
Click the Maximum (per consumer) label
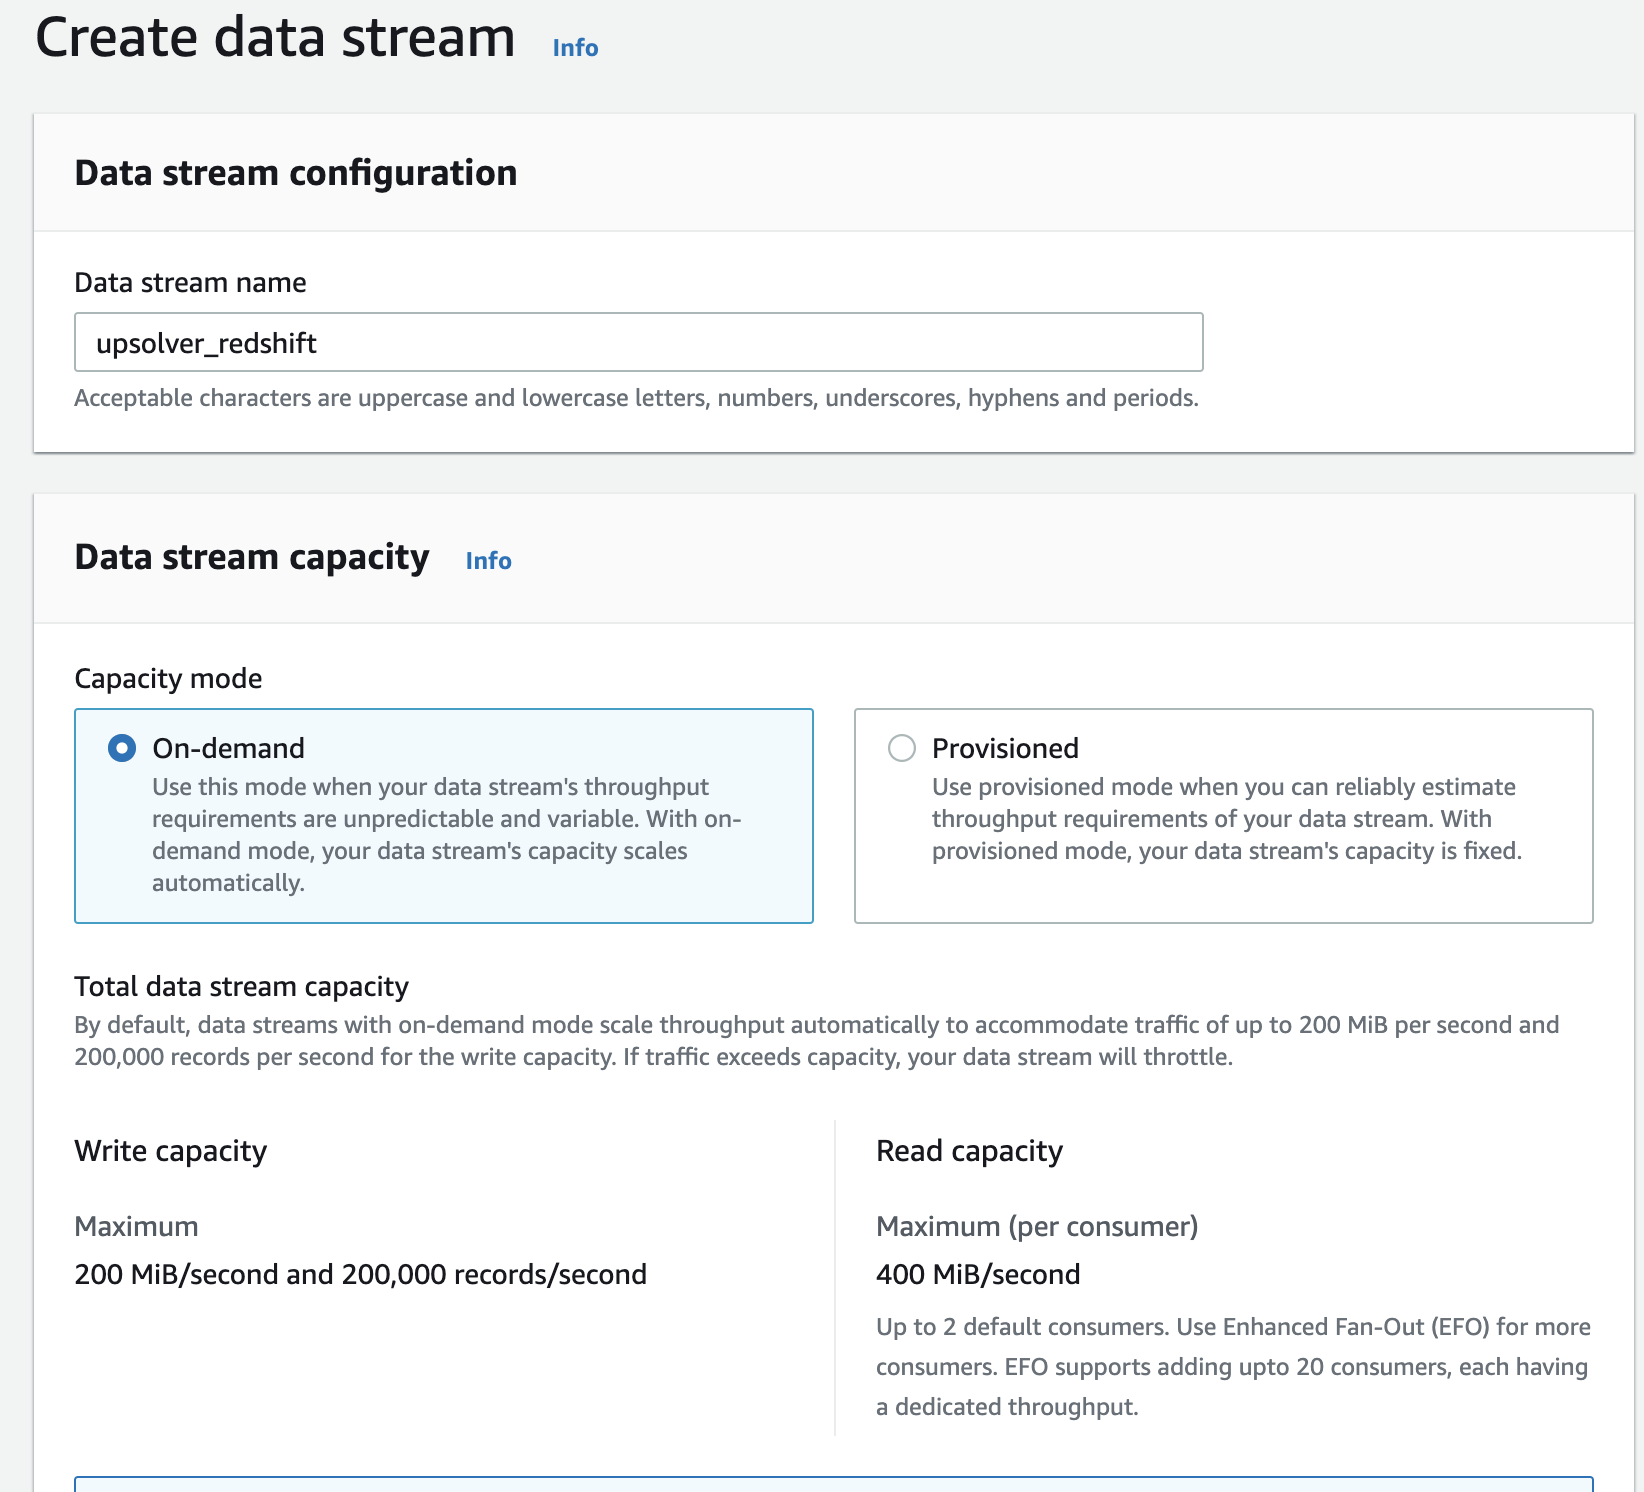coord(1037,1227)
